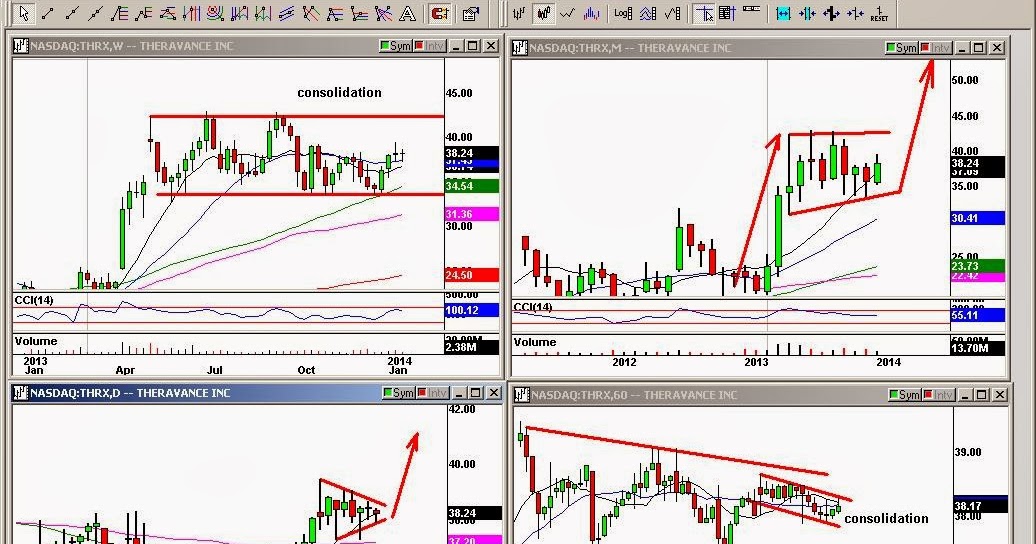This screenshot has width=1036, height=544.
Task: Switch to bar chart style
Action: (519, 13)
